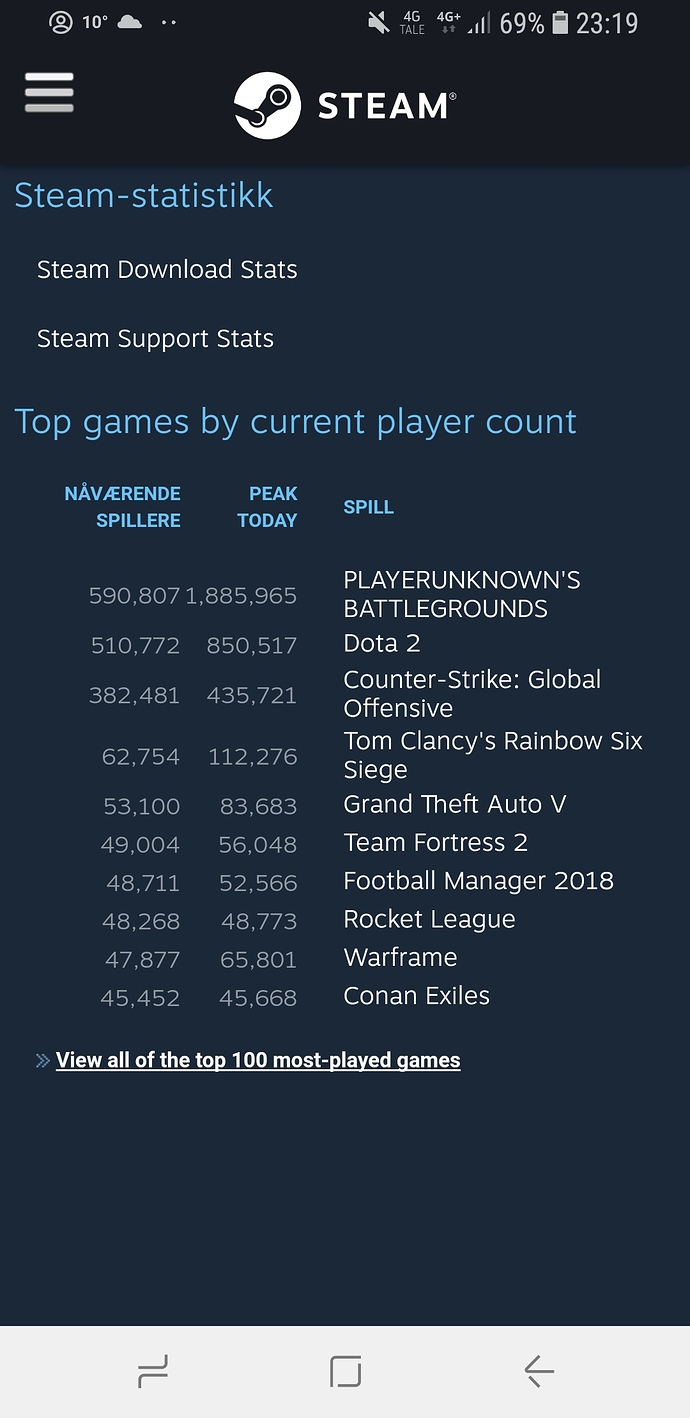Screen dimensions: 690x1418
Task: Open the hamburger menu icon
Action: pyautogui.click(x=49, y=93)
